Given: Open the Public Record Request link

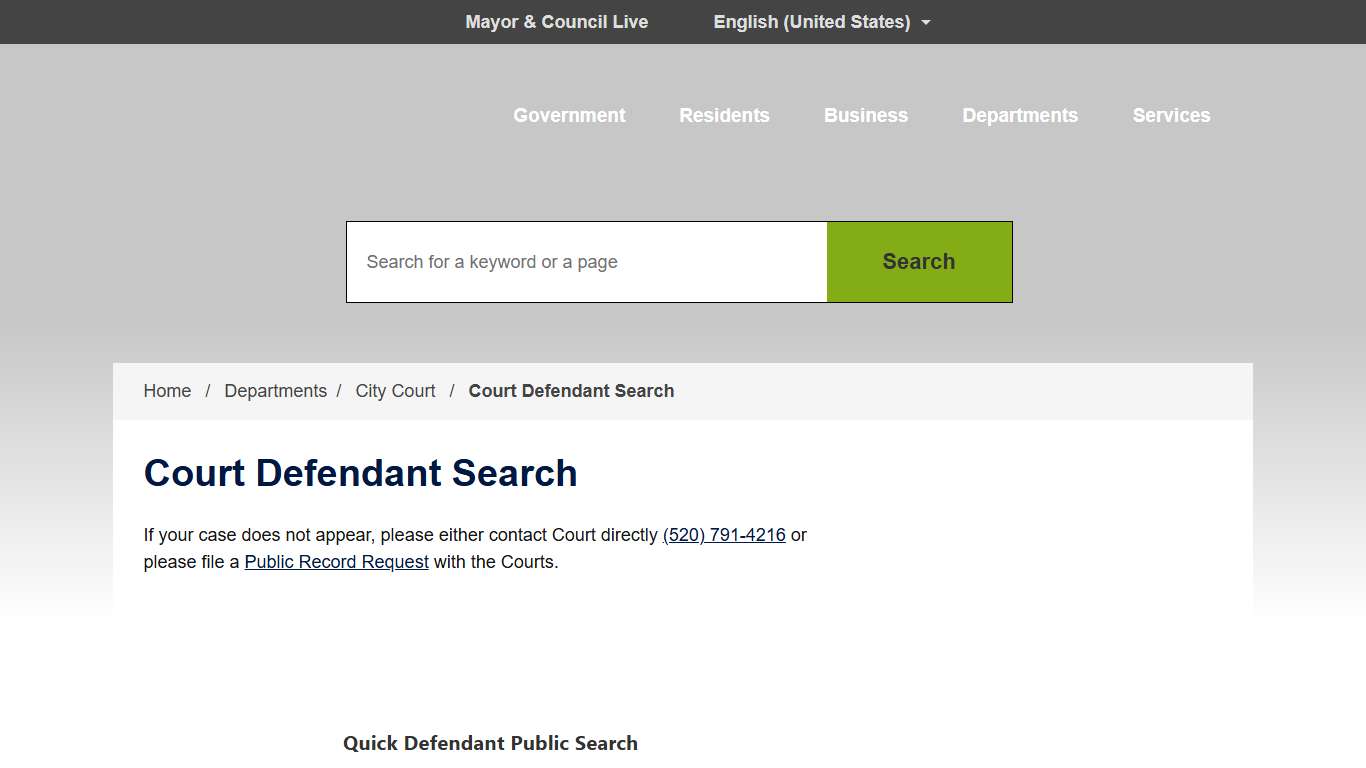Looking at the screenshot, I should coord(336,561).
